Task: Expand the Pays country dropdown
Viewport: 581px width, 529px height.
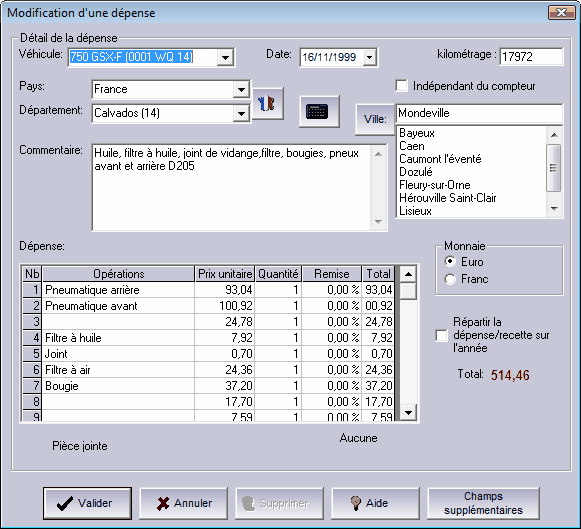Action: click(241, 90)
